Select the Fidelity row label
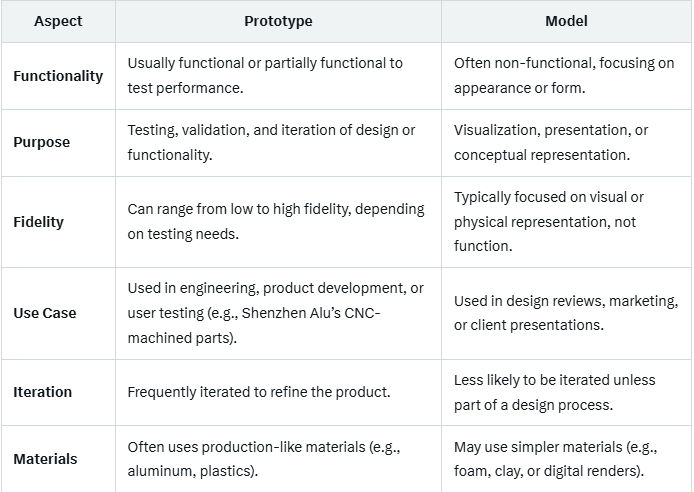694x492 pixels. click(41, 222)
